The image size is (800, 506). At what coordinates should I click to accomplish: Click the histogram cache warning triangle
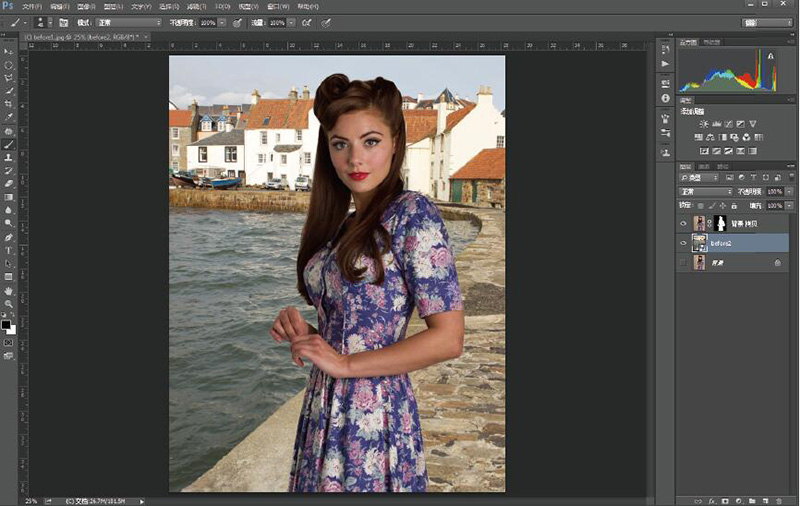pos(771,56)
